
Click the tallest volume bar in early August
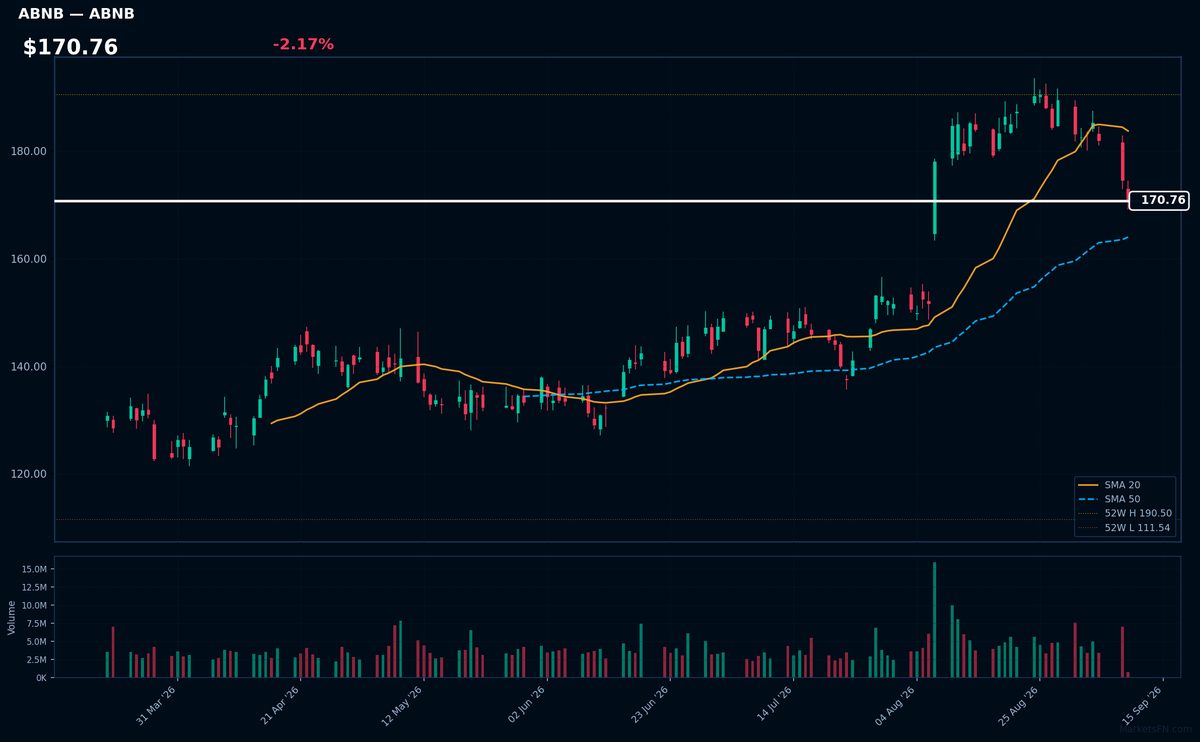click(x=934, y=620)
